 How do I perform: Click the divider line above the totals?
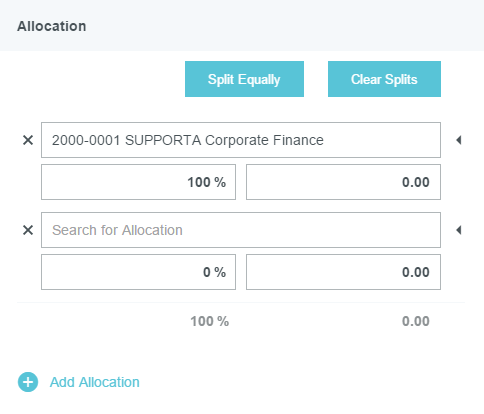coord(241,303)
